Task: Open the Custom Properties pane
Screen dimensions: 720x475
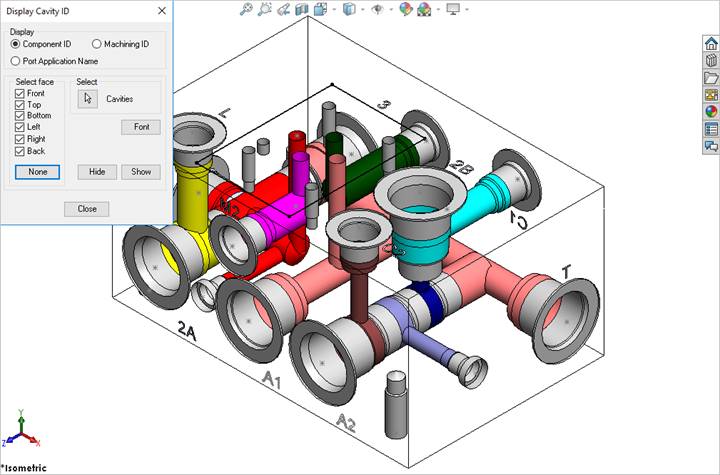Action: (711, 128)
